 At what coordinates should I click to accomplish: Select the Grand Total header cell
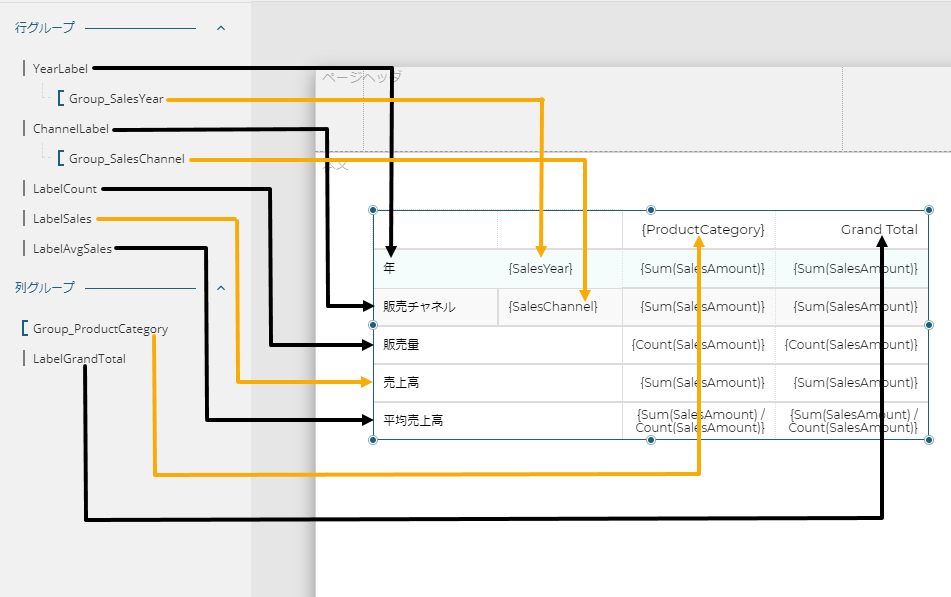pos(852,229)
